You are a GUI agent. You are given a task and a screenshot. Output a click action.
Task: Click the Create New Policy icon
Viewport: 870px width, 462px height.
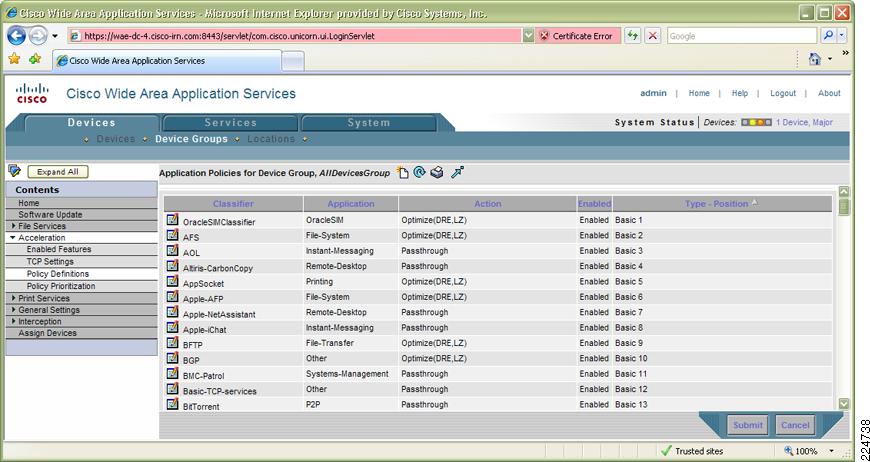click(403, 173)
